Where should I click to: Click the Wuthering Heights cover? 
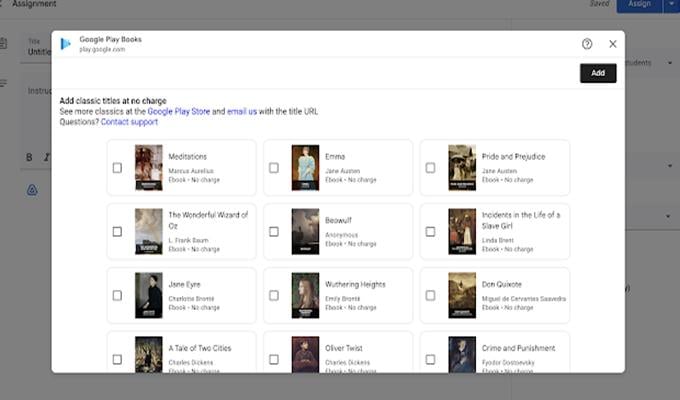(305, 295)
